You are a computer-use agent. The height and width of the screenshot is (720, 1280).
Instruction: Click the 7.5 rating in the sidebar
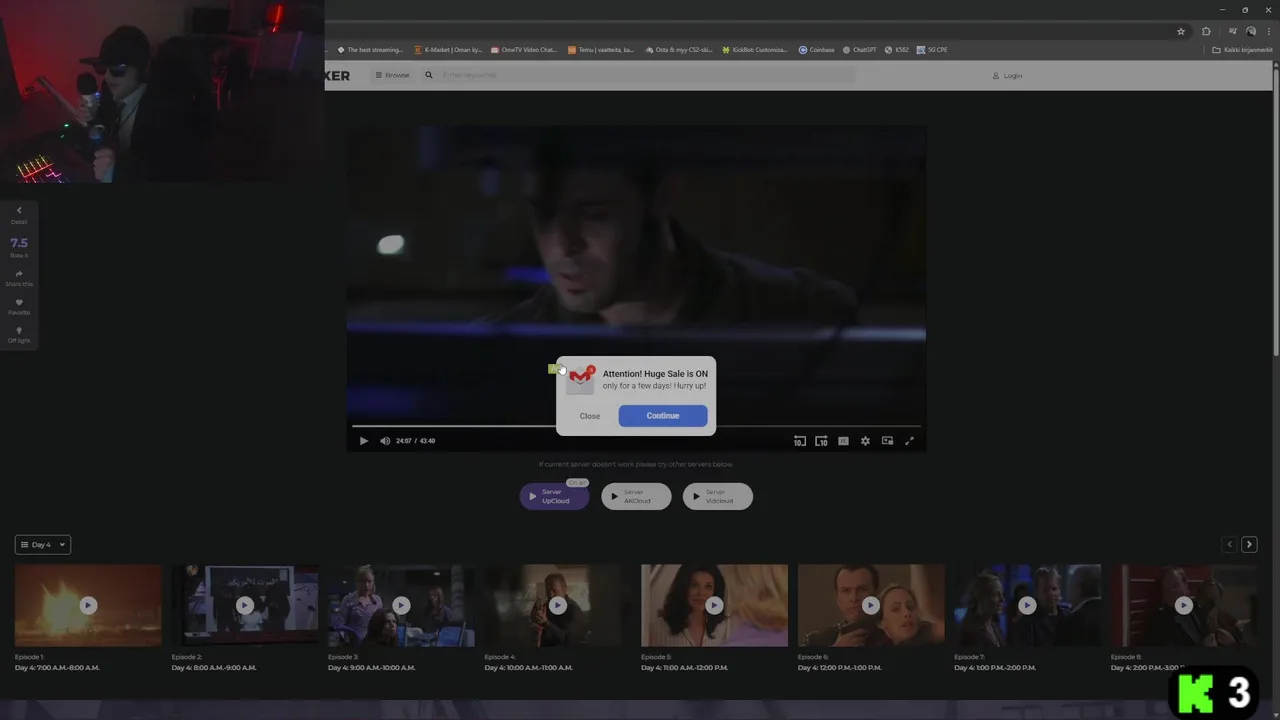tap(19, 243)
